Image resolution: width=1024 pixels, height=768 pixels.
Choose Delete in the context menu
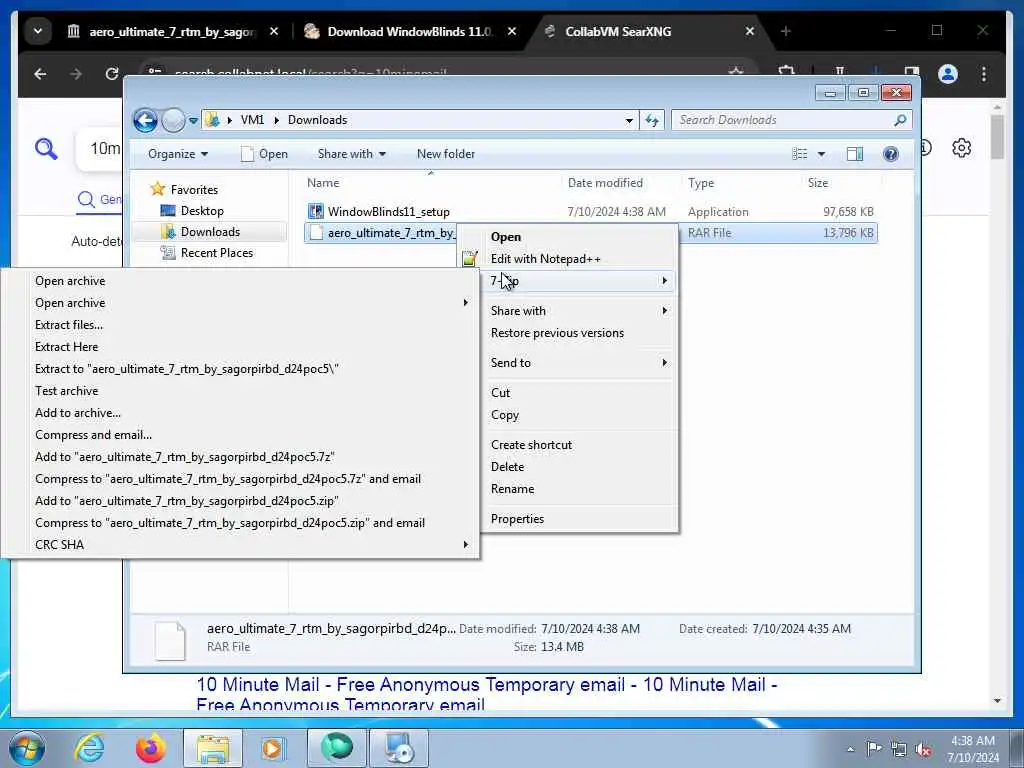(x=568, y=467)
